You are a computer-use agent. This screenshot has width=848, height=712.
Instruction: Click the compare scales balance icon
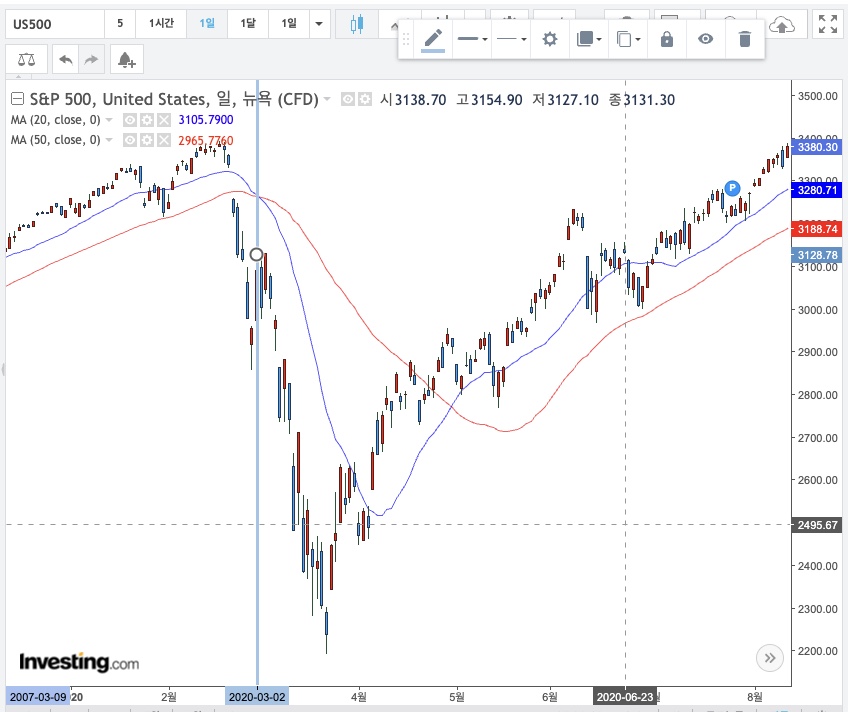pos(26,59)
